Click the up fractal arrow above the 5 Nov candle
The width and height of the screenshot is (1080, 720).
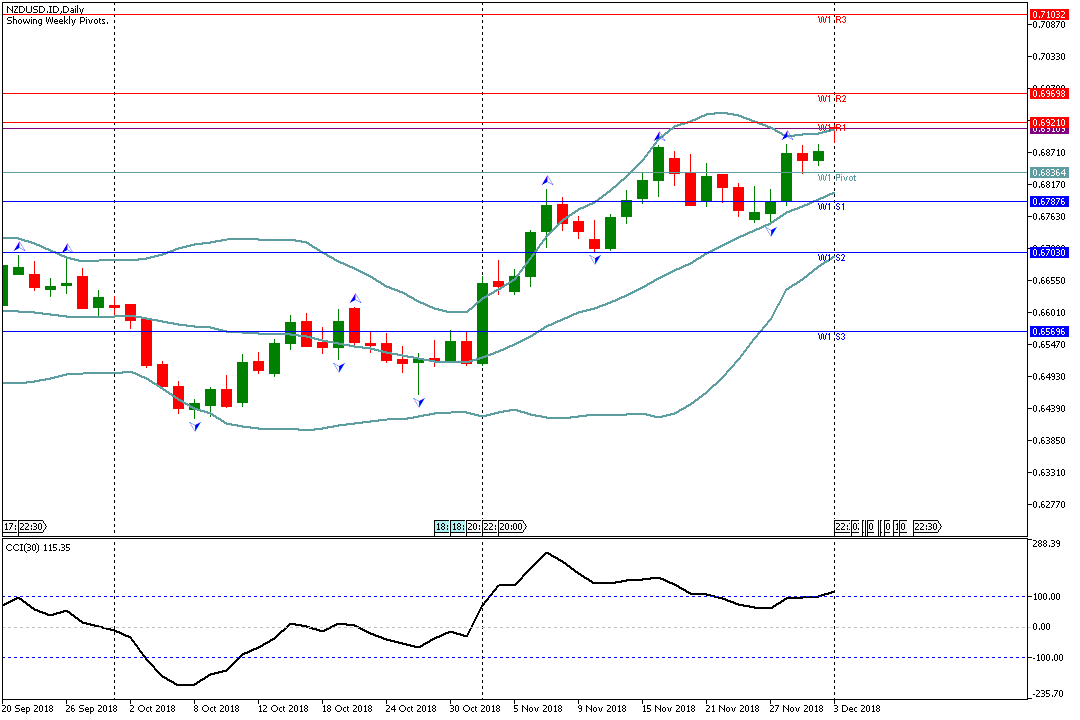coord(547,181)
